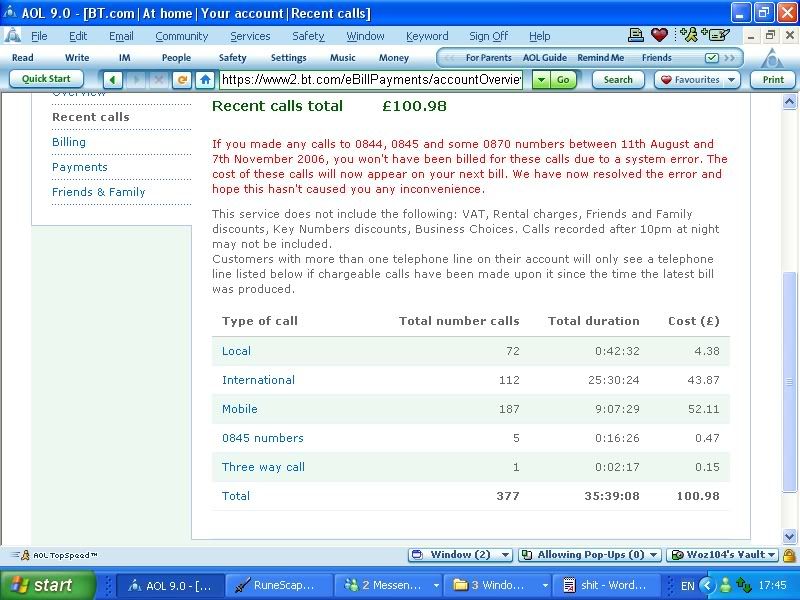Open the Community menu
This screenshot has height=600, width=800.
pyautogui.click(x=182, y=36)
